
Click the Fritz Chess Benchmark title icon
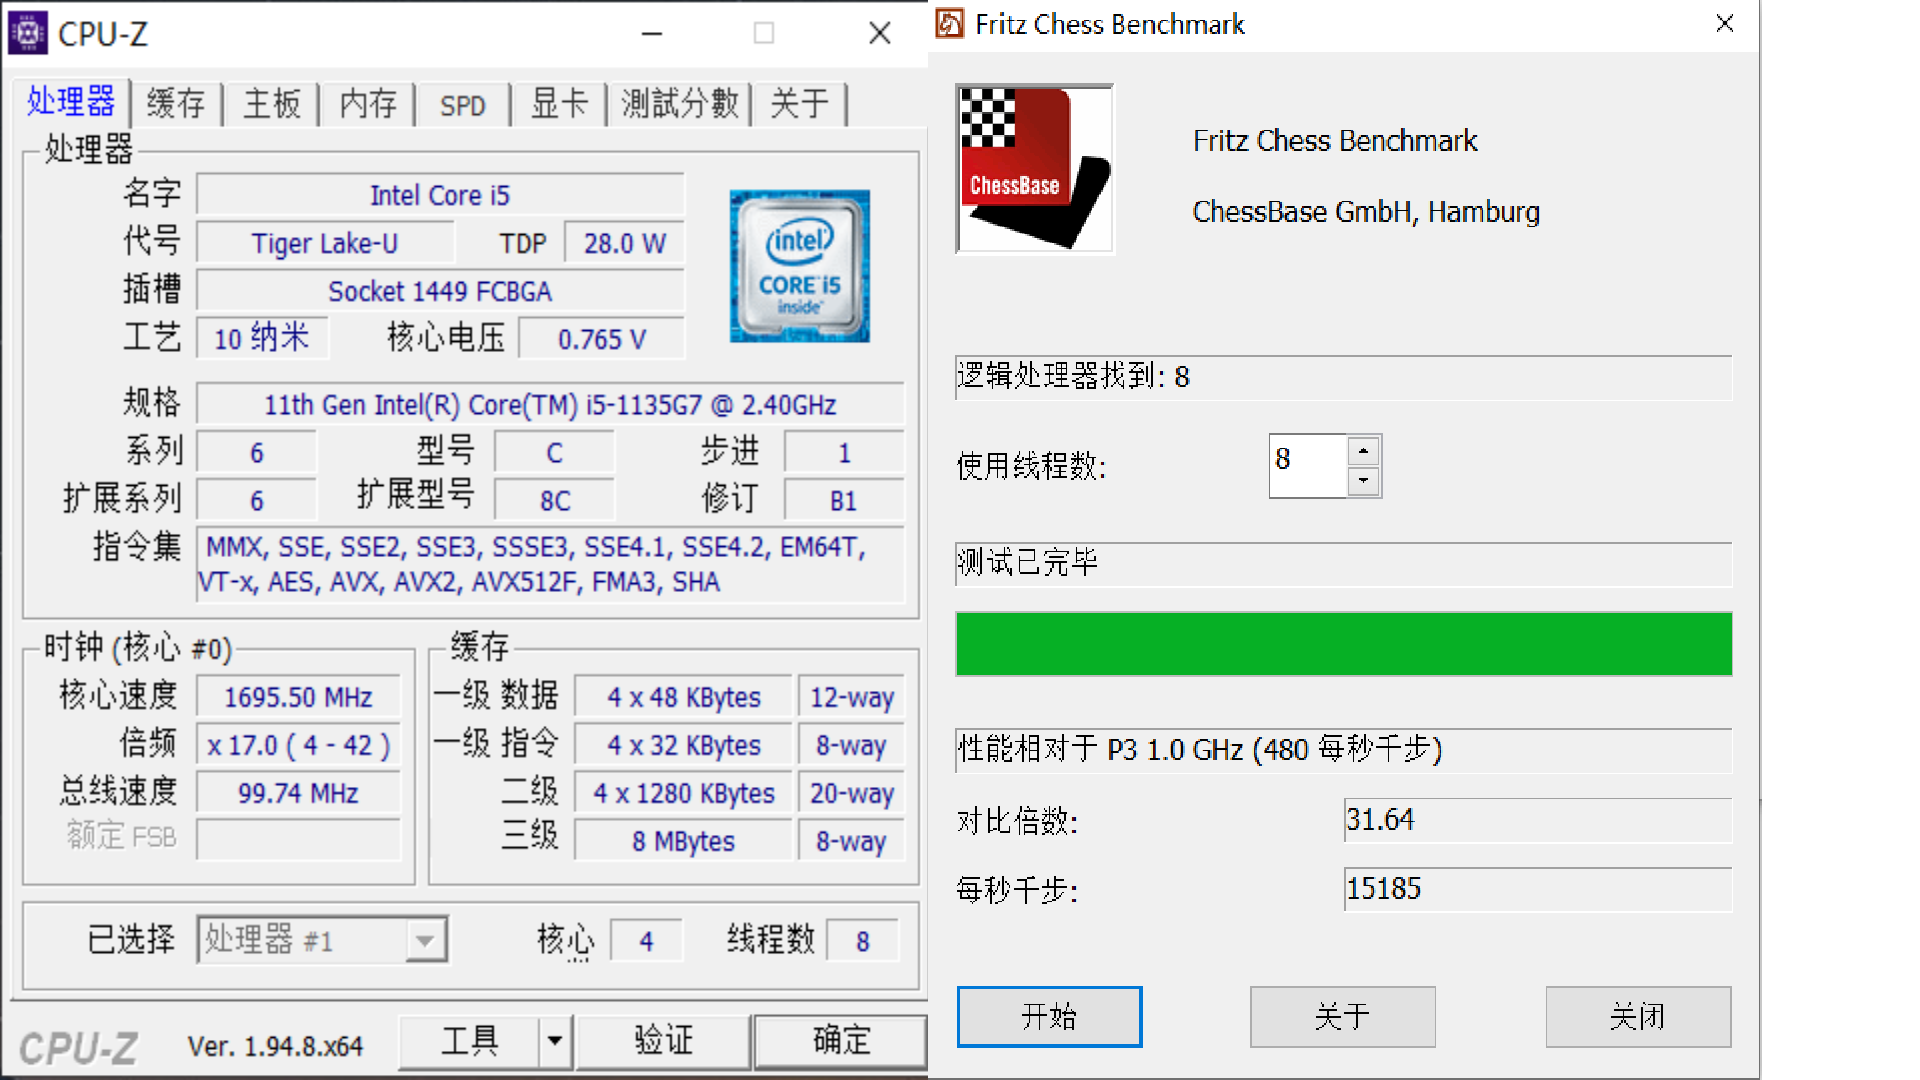click(950, 24)
